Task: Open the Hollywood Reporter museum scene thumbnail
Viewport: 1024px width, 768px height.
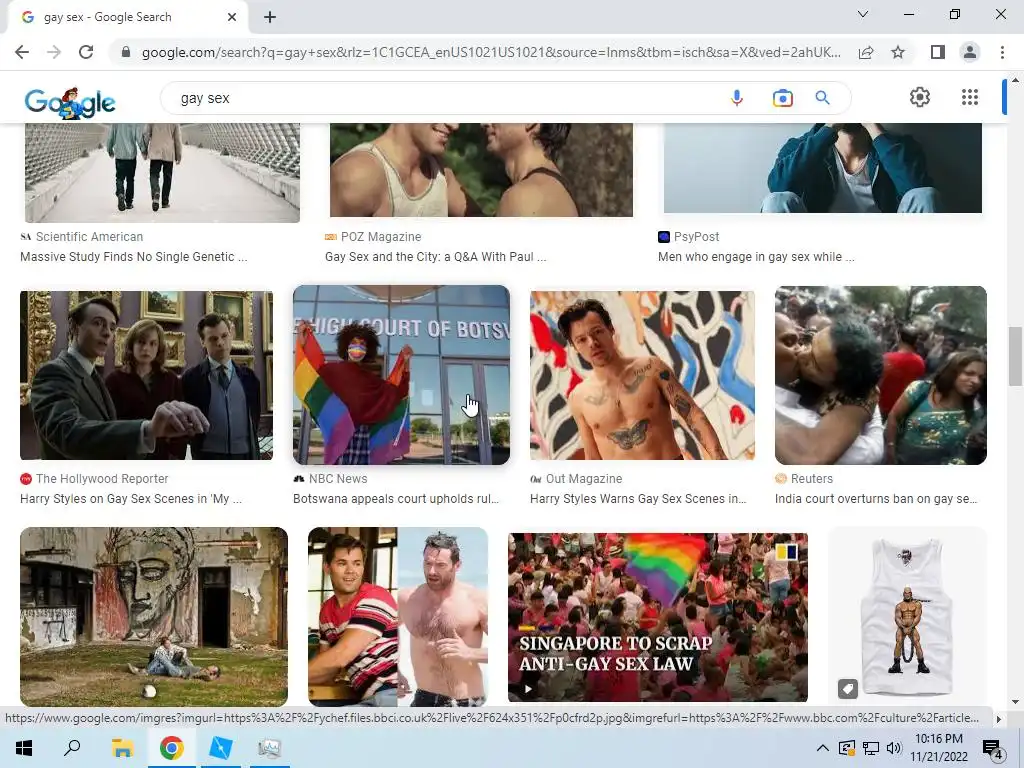Action: pos(146,376)
